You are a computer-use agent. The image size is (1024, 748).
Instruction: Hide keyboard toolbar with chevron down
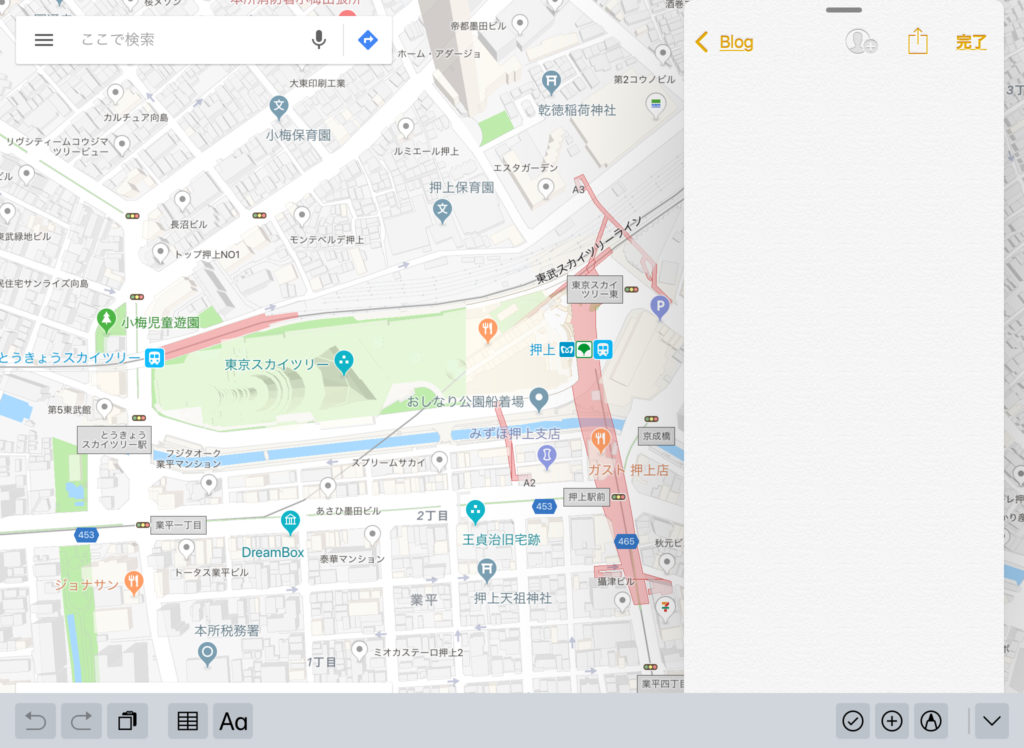[992, 721]
